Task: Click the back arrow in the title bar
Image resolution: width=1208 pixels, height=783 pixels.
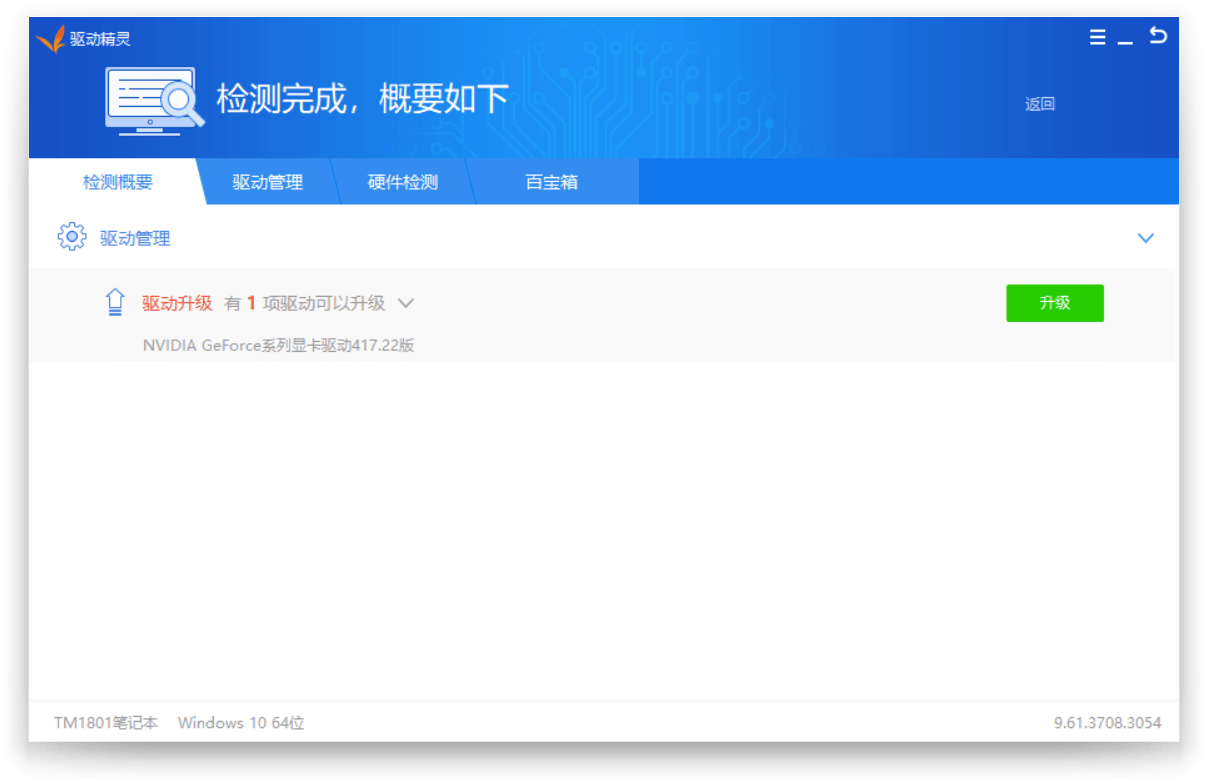Action: click(1159, 35)
